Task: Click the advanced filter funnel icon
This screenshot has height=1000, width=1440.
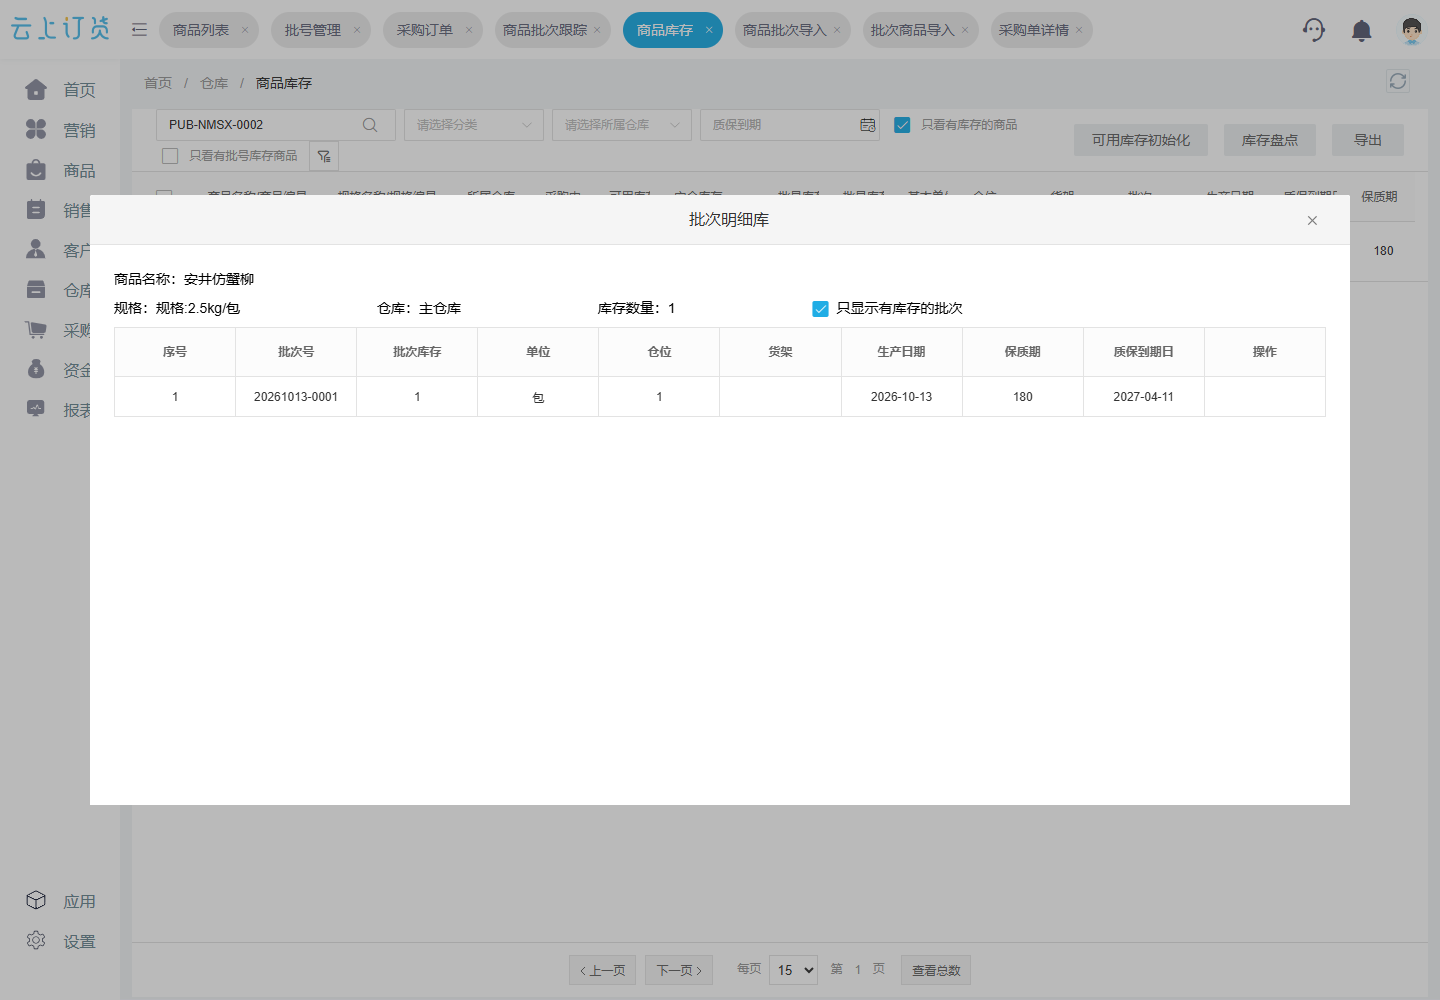Action: pos(324,156)
